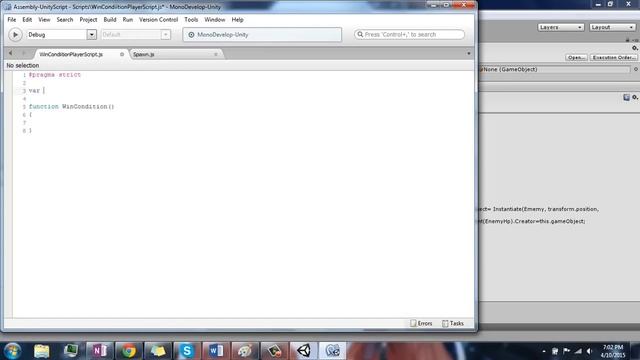The width and height of the screenshot is (640, 360).
Task: Open the View menu
Action: click(x=44, y=20)
